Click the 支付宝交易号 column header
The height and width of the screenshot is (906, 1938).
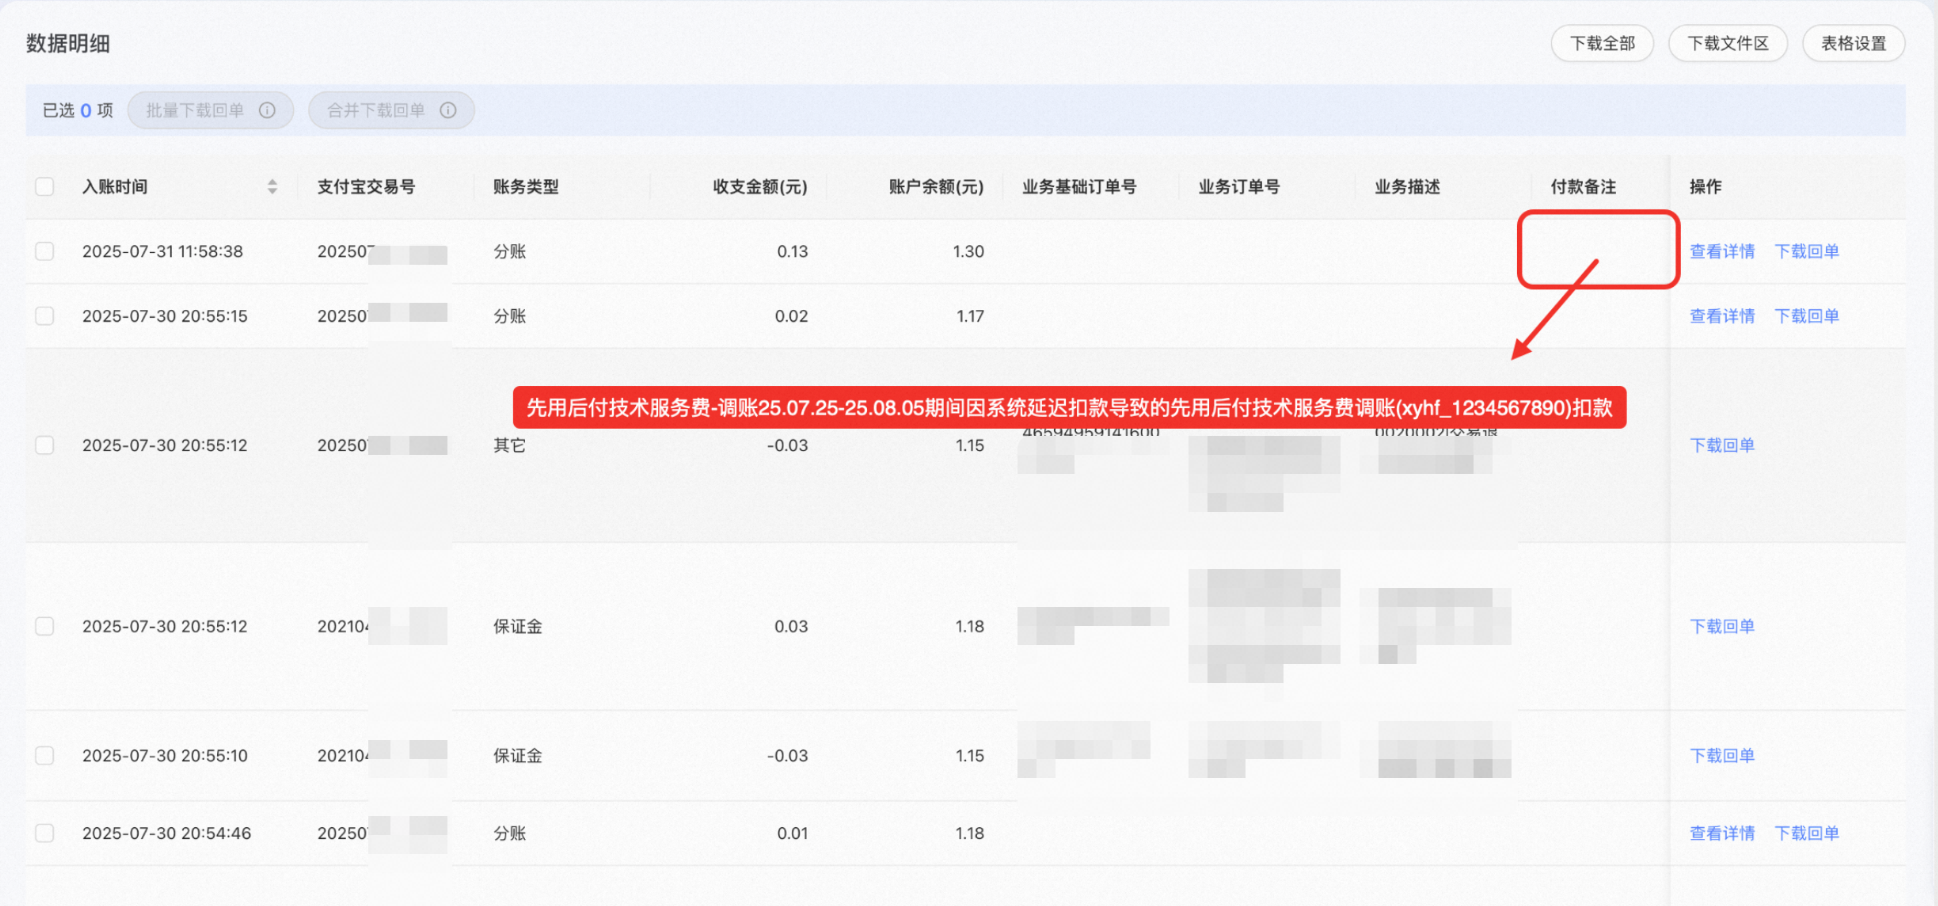366,187
